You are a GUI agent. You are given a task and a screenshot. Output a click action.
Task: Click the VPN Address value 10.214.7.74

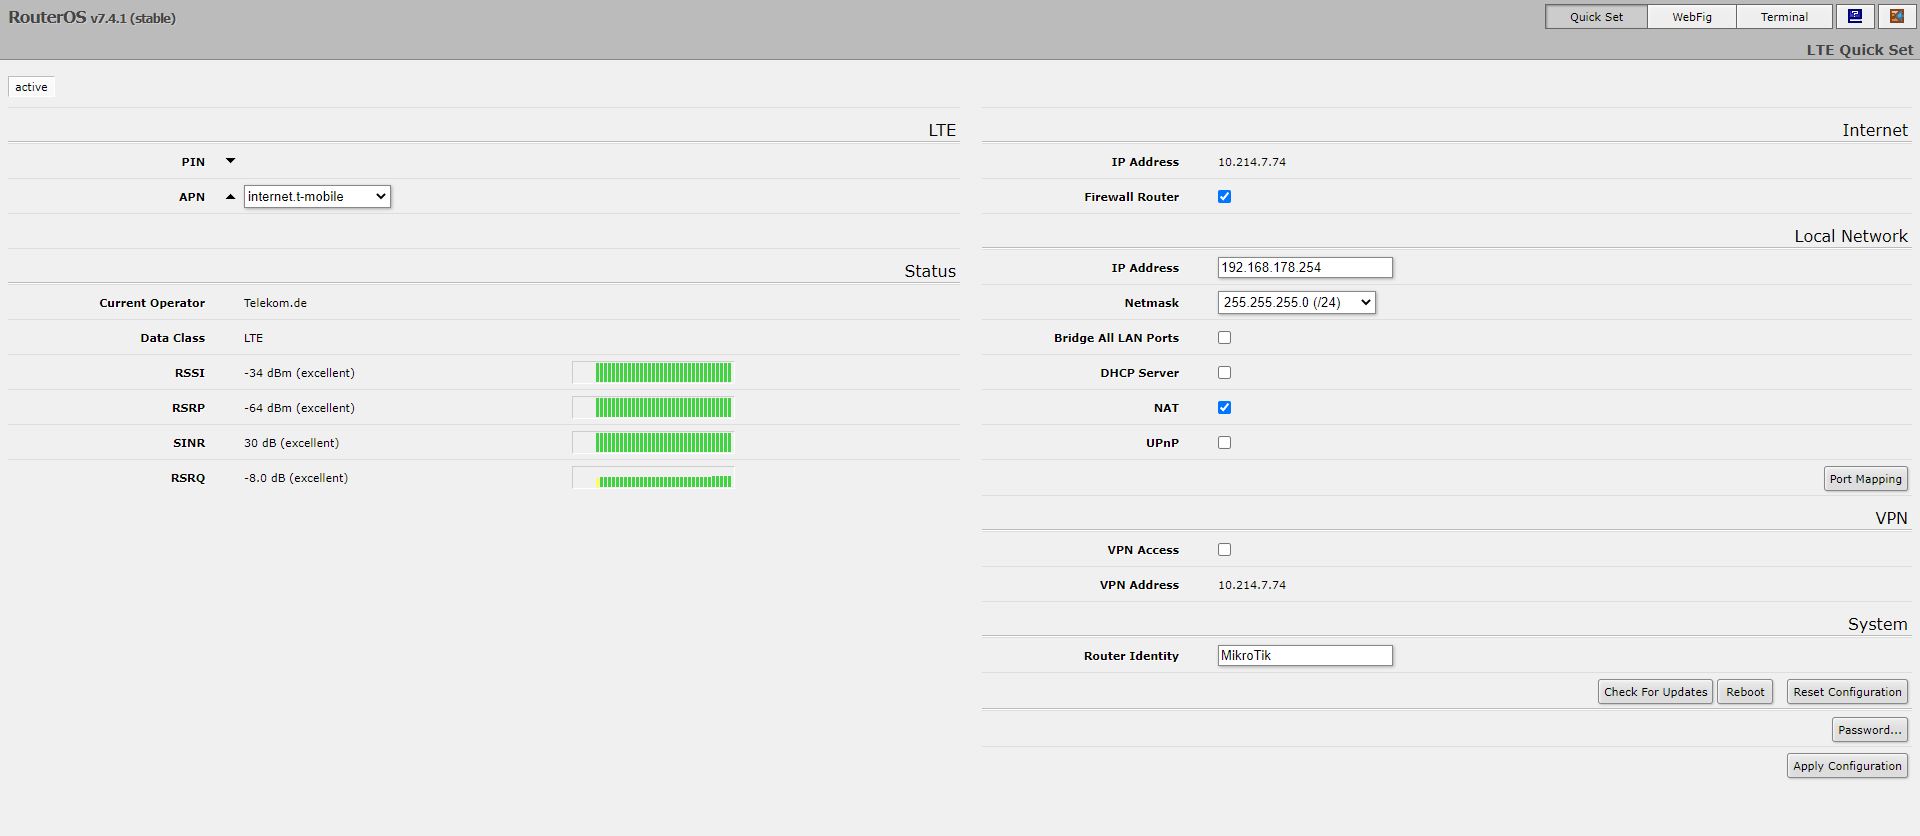(1252, 585)
